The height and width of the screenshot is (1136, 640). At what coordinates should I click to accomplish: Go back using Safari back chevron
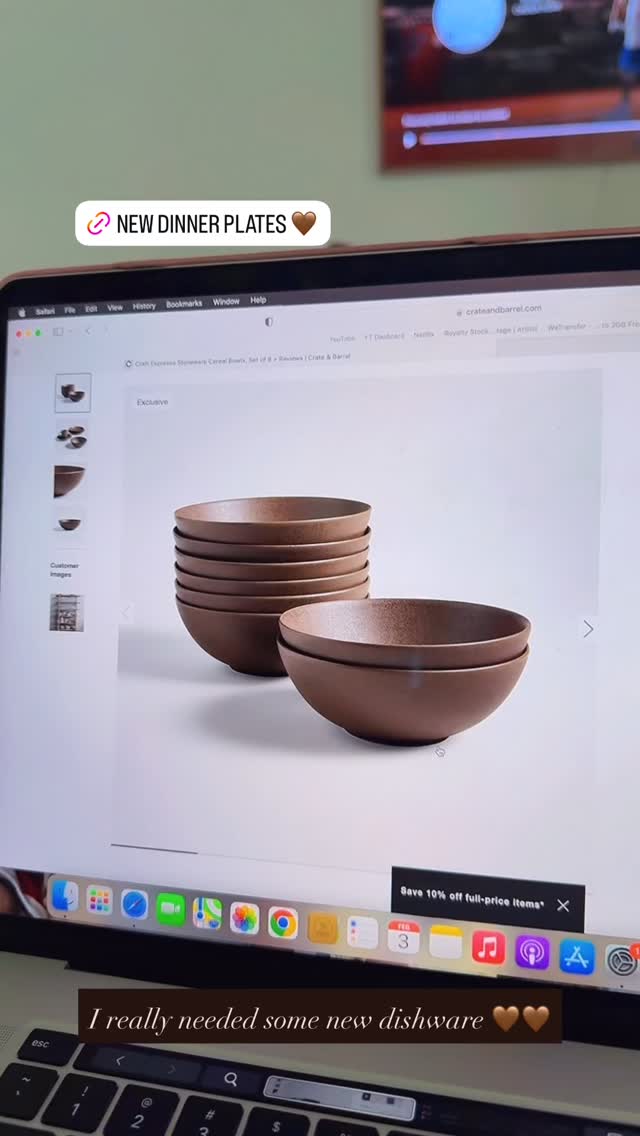87,331
